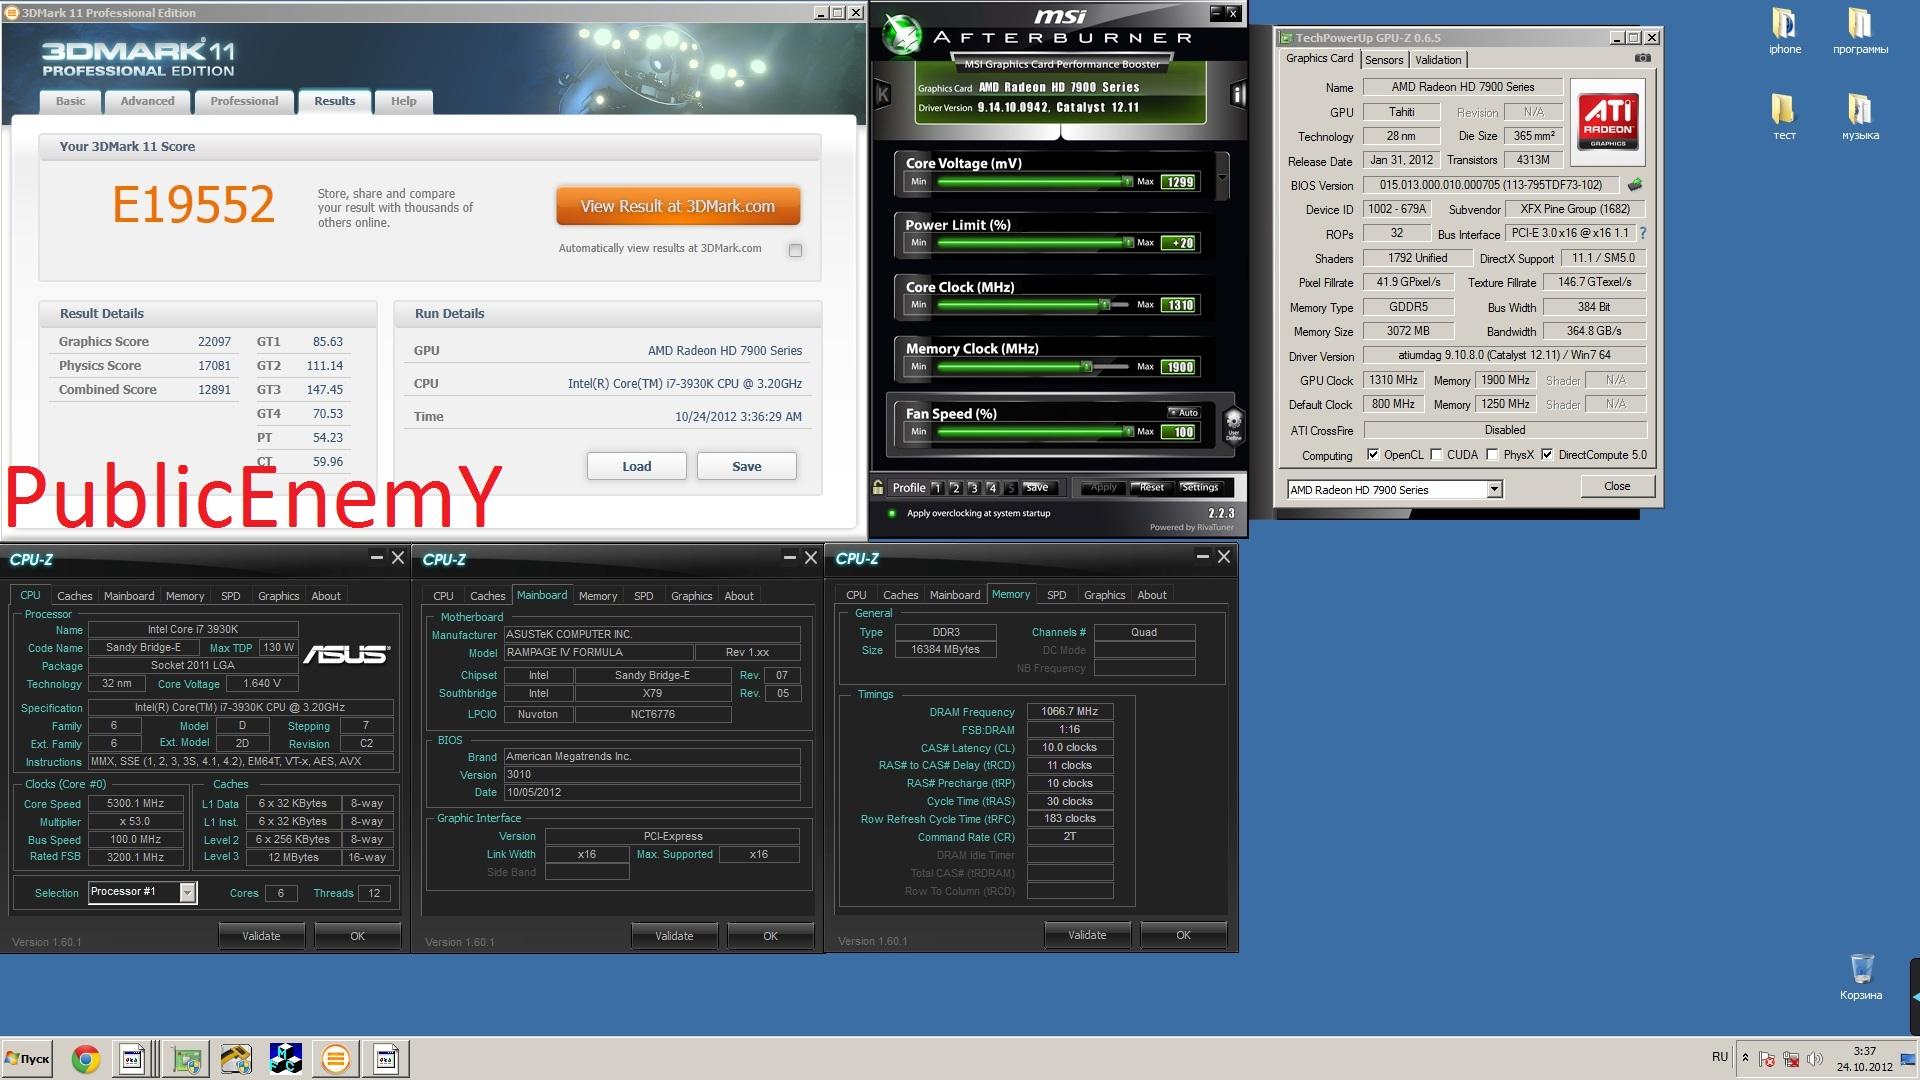Open the iphone desktop folder
The width and height of the screenshot is (1920, 1080).
click(x=1784, y=31)
